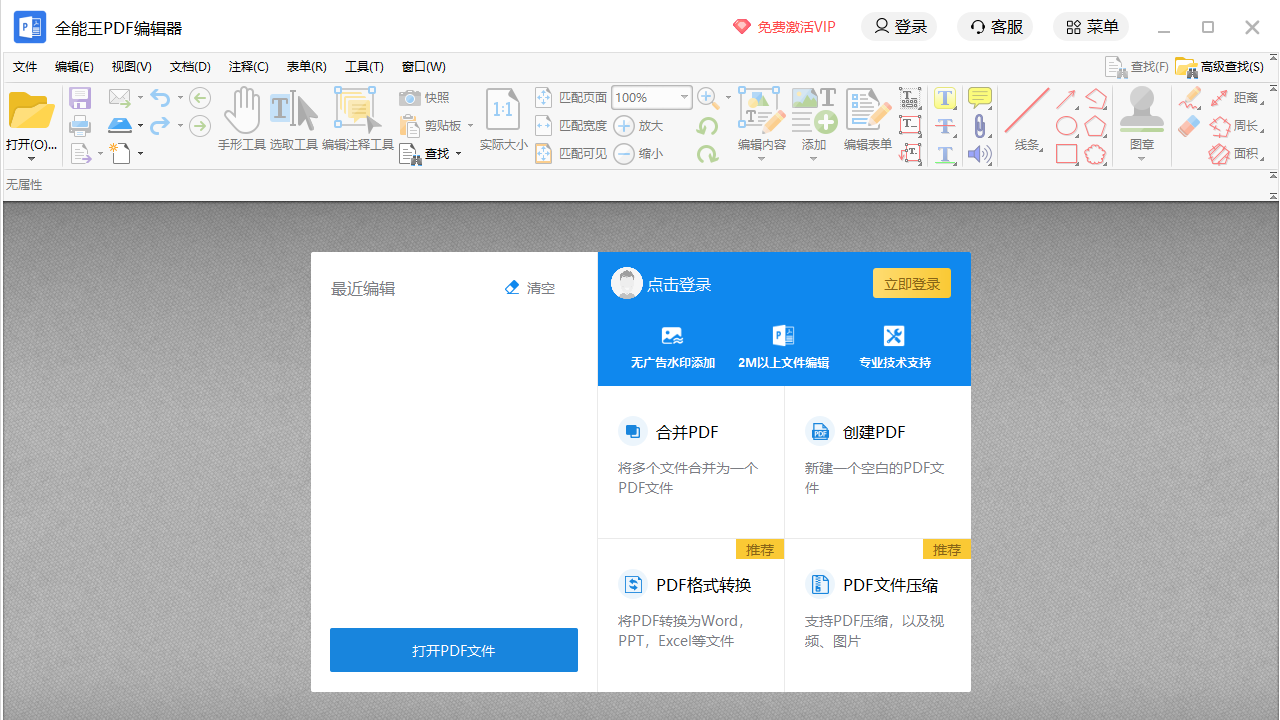Open the 工具(T) menu
This screenshot has width=1280, height=720.
[364, 66]
